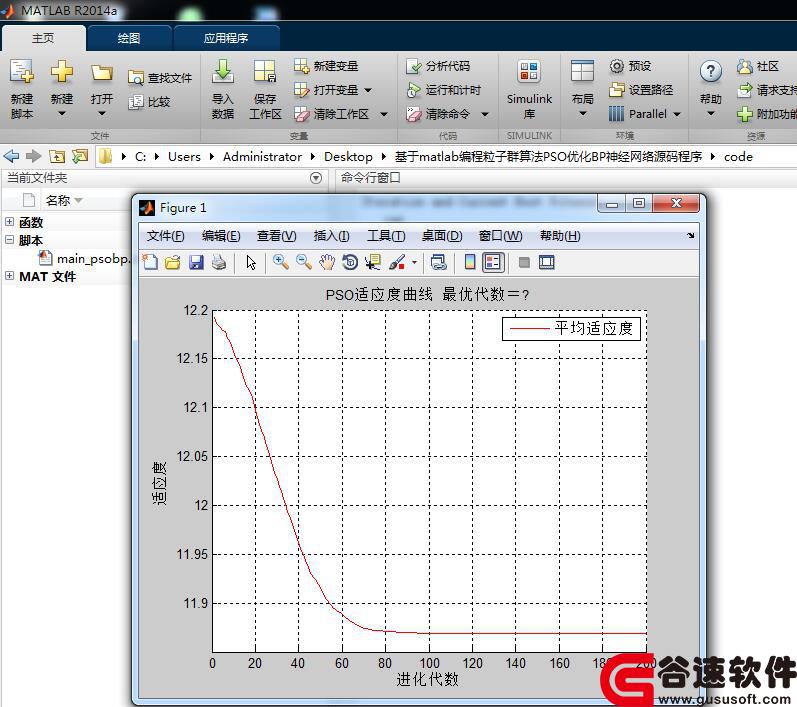Click the Open (打开) folder icon
Image resolution: width=797 pixels, height=707 pixels.
coord(102,73)
